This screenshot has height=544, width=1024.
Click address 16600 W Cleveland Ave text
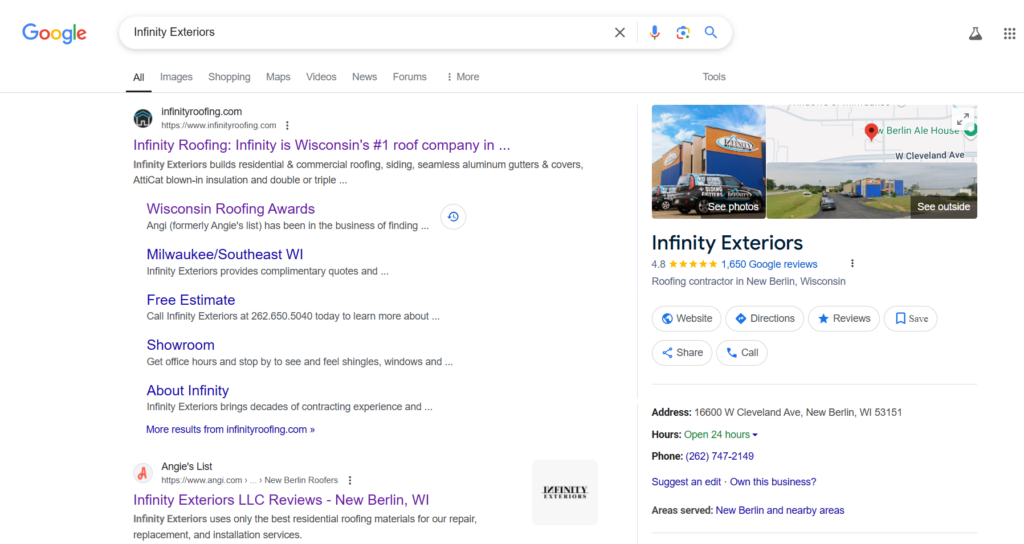pos(798,413)
